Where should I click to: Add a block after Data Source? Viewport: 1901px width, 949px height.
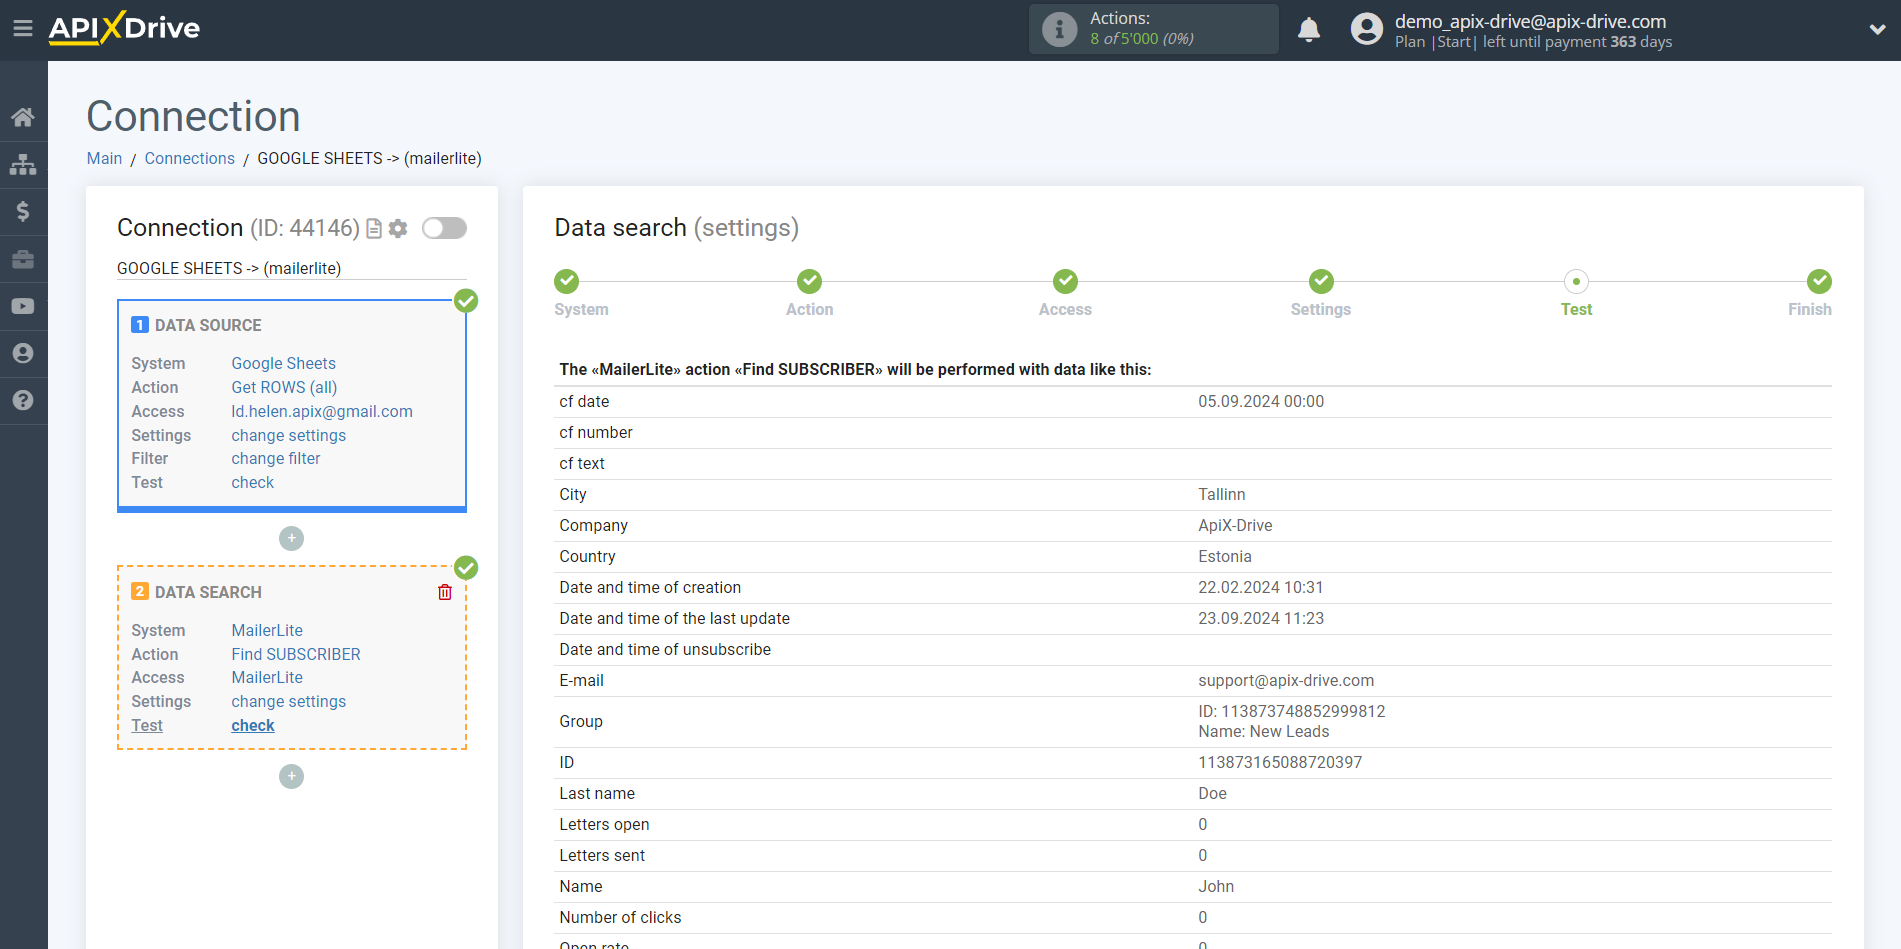[x=291, y=538]
